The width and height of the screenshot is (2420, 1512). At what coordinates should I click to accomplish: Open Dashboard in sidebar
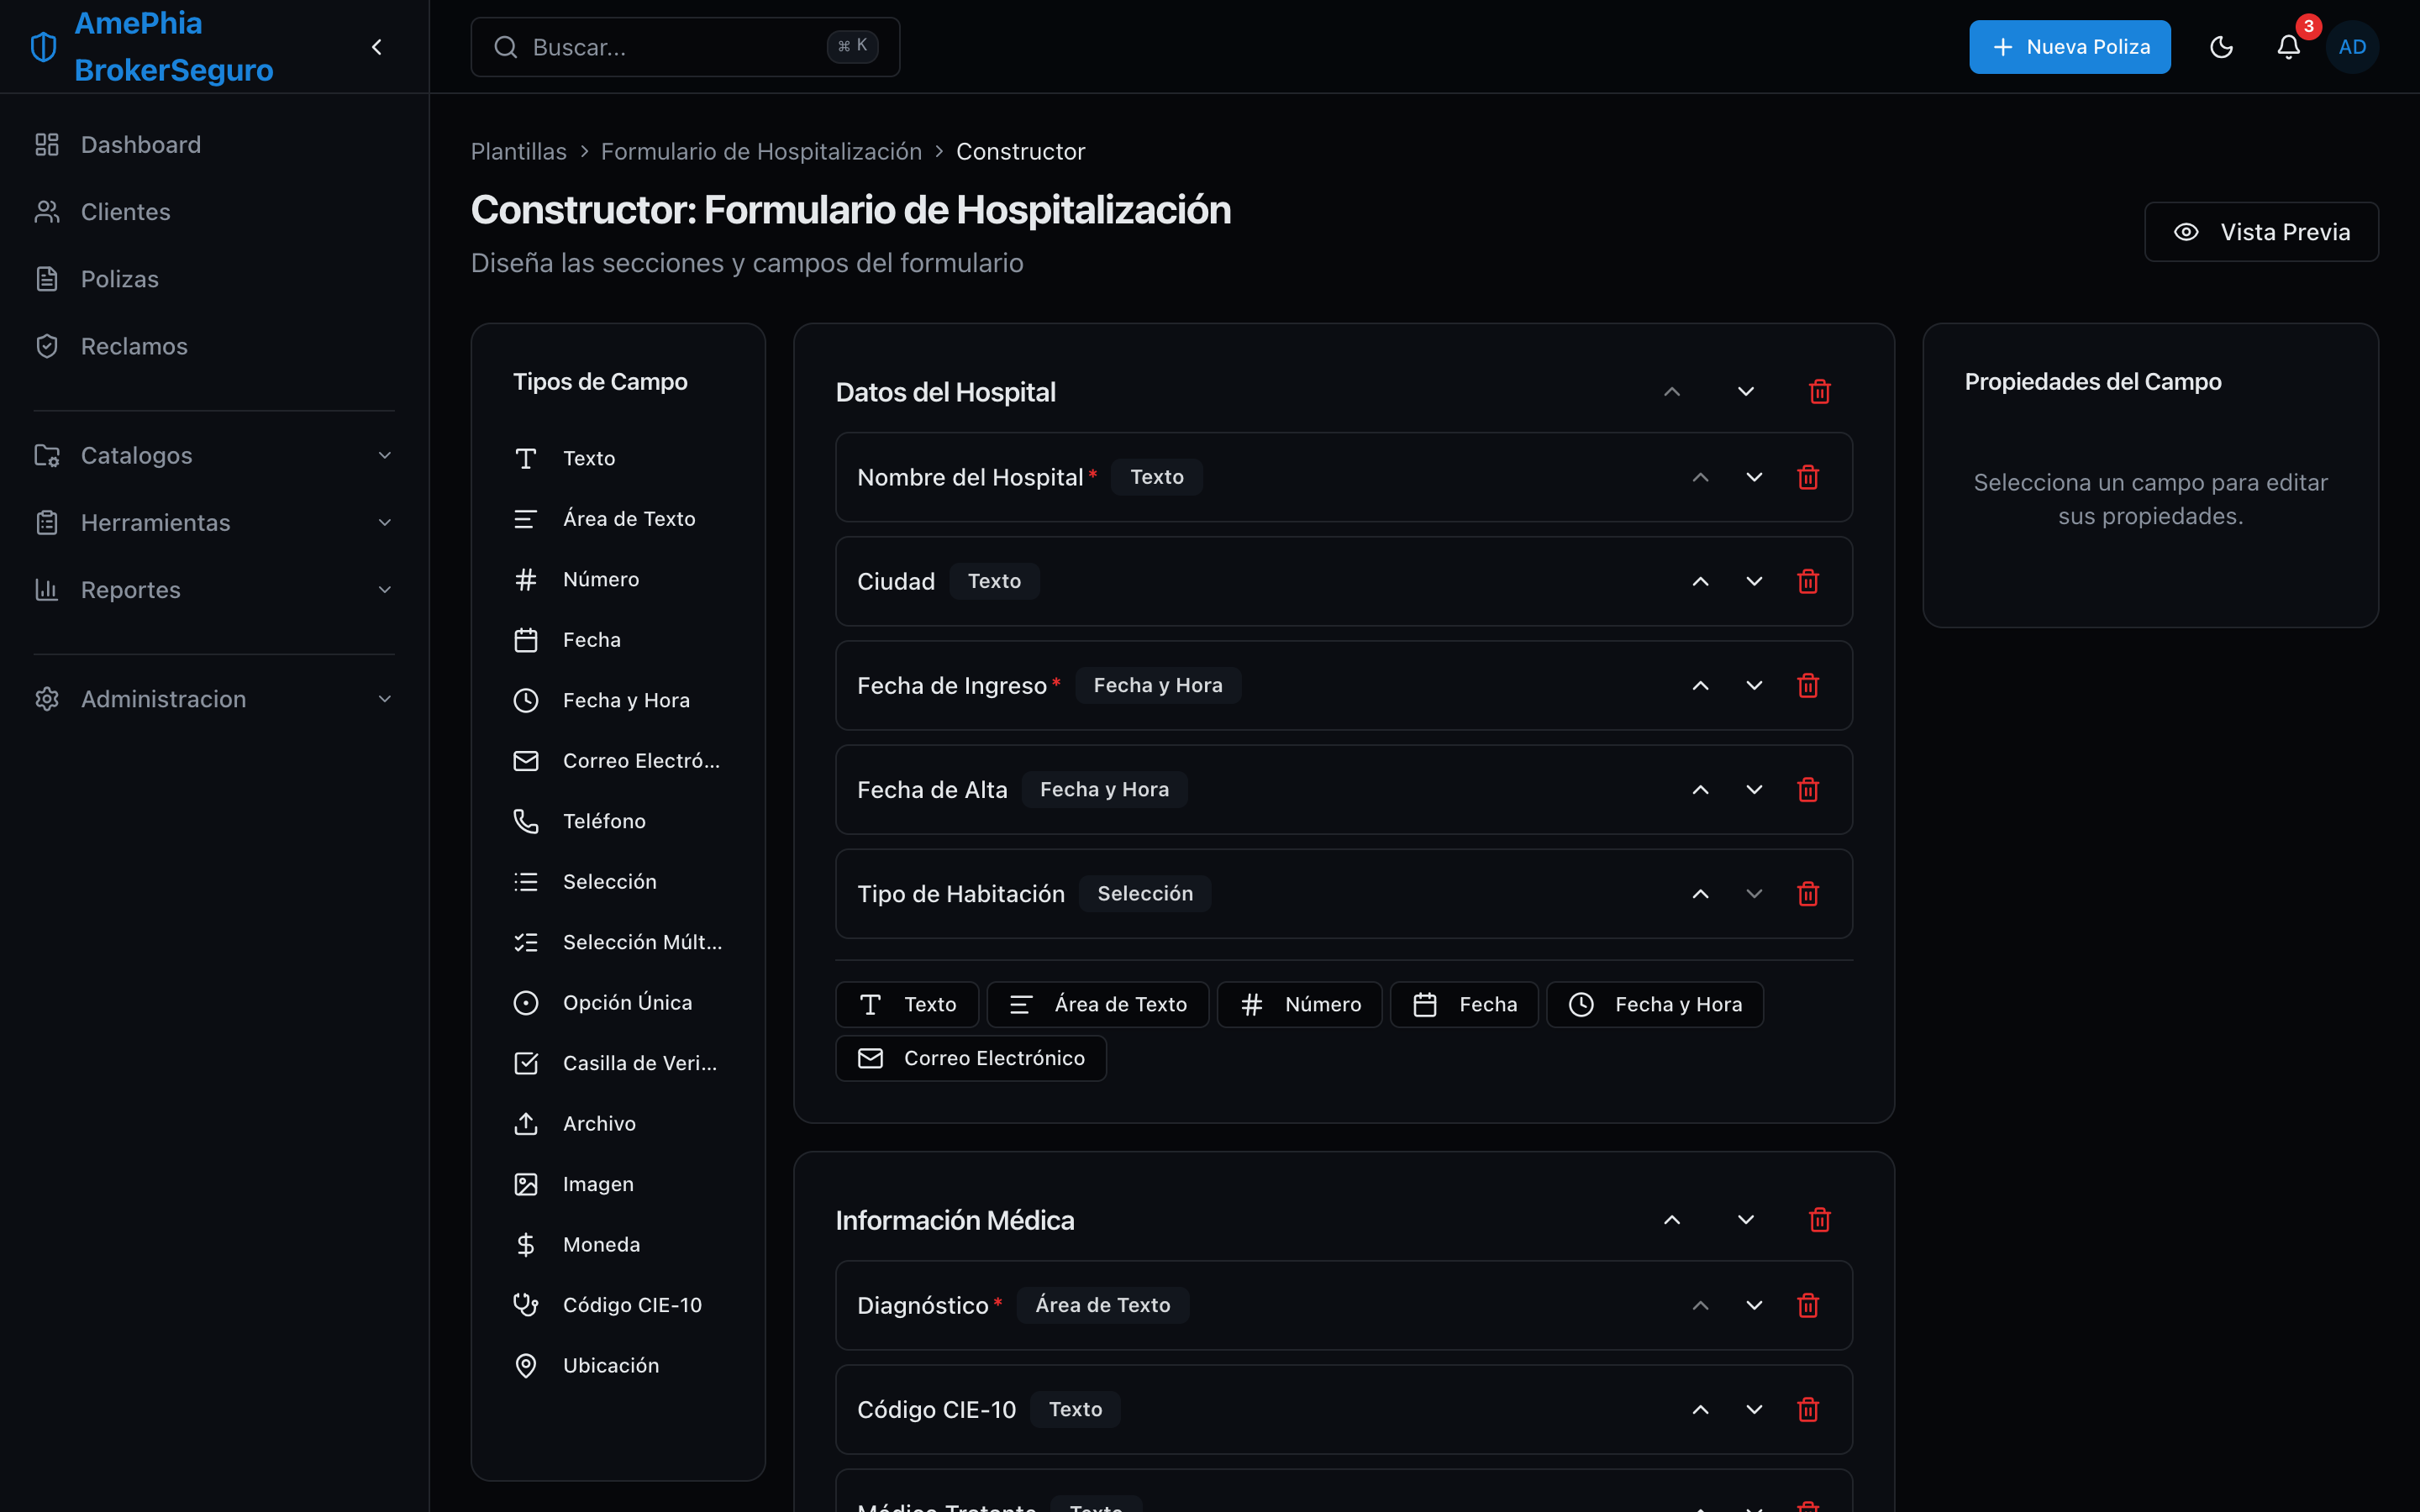pos(214,145)
